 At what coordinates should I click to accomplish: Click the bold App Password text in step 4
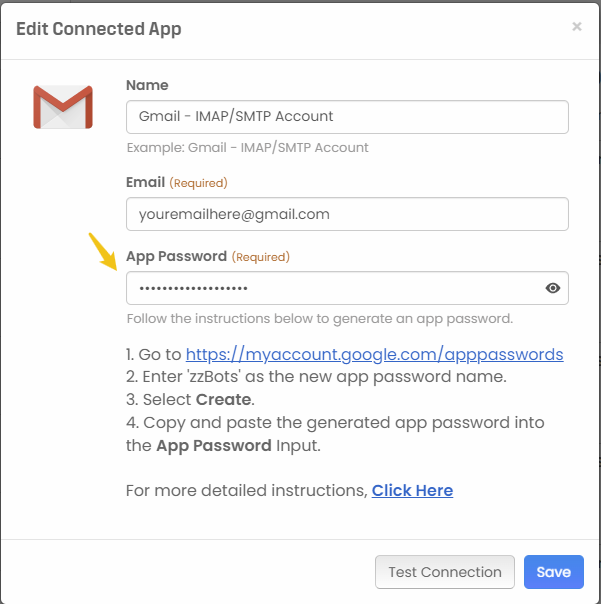[x=213, y=445]
